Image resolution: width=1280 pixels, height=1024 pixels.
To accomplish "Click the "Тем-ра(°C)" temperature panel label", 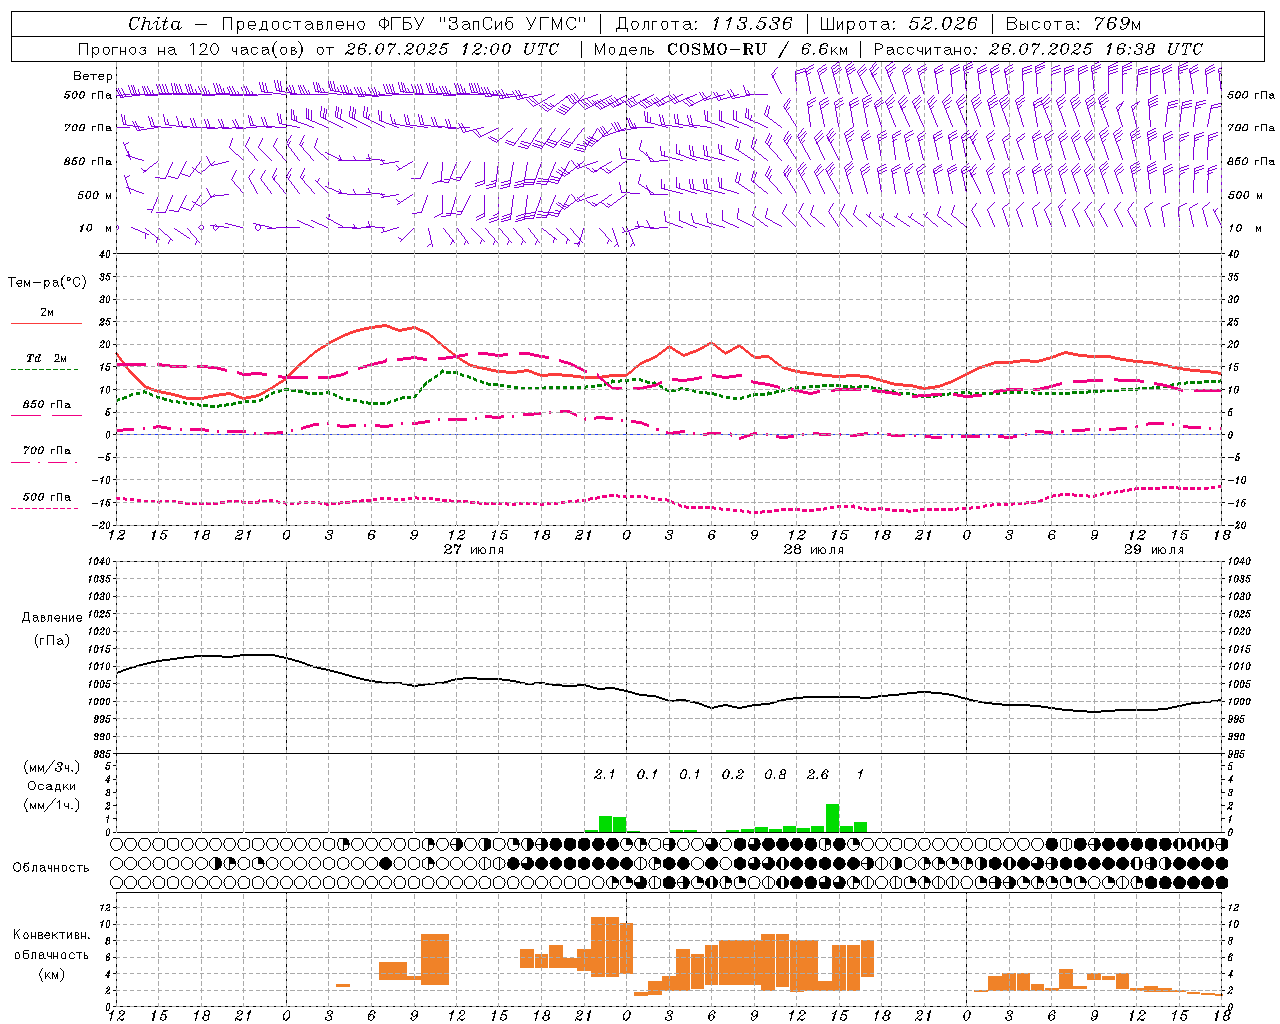I will tap(47, 283).
